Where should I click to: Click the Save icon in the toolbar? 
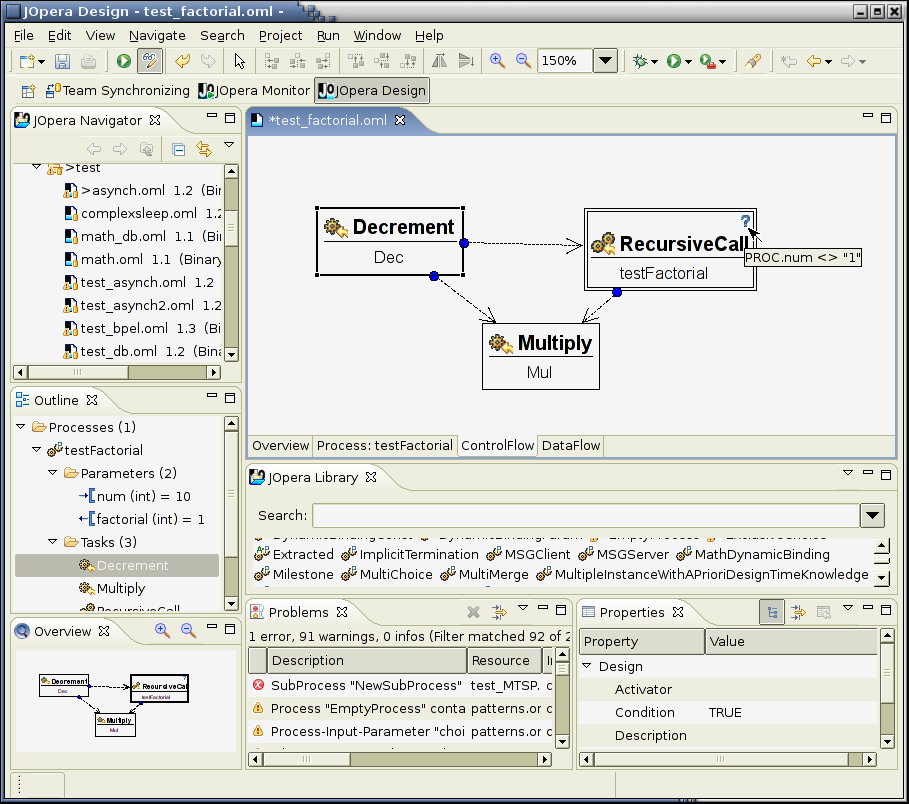click(x=63, y=61)
